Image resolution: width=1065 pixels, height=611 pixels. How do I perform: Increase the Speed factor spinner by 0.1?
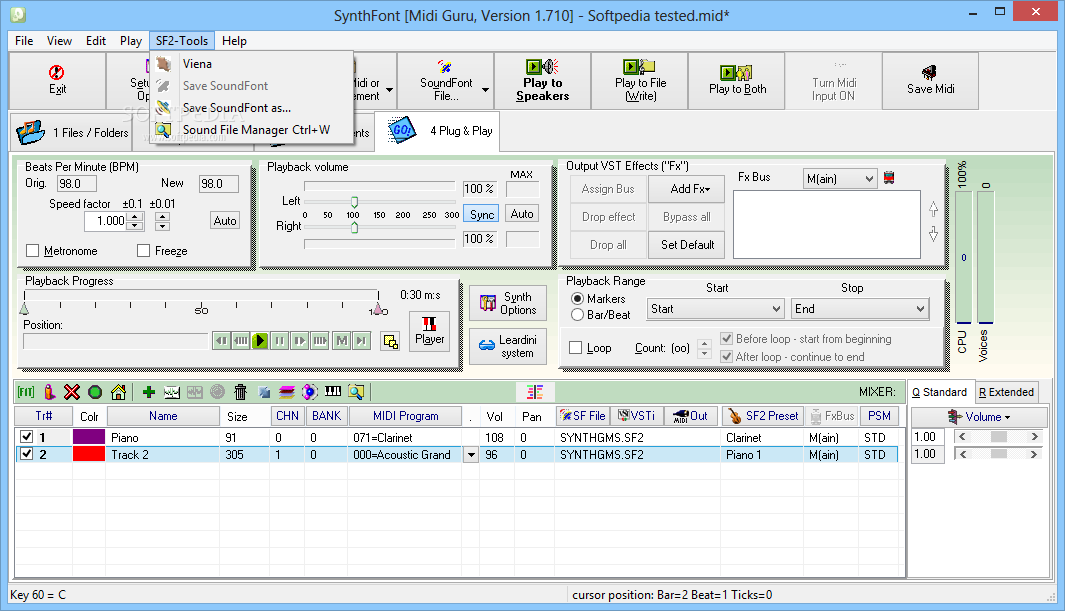click(x=134, y=217)
